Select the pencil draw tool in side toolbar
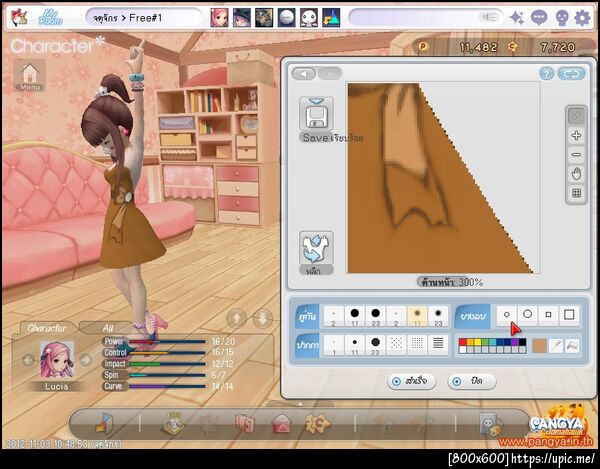The image size is (600, 469). tap(576, 116)
